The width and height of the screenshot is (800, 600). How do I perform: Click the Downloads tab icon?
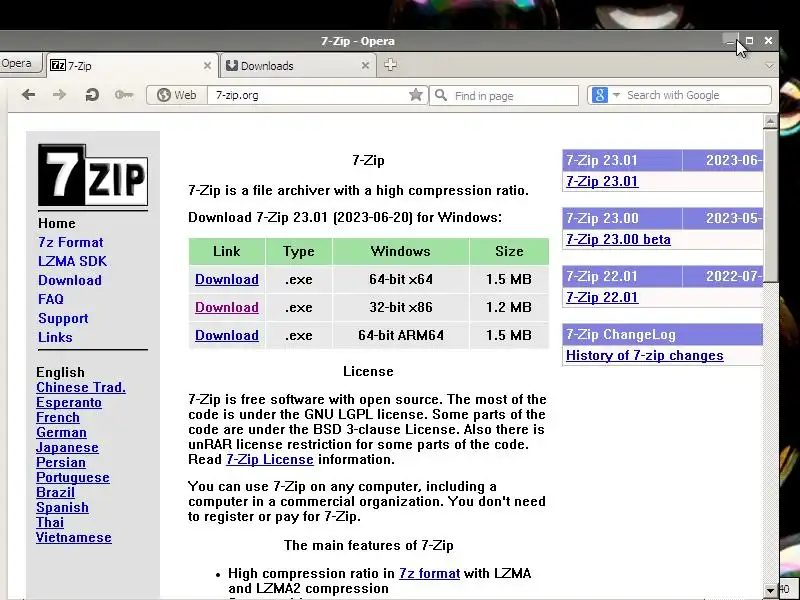point(232,65)
